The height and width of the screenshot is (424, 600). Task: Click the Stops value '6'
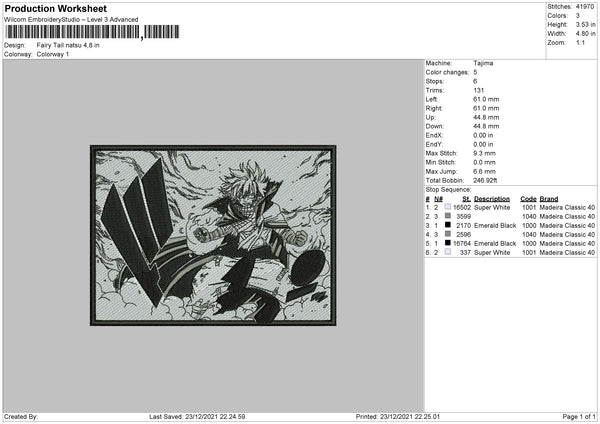click(475, 82)
